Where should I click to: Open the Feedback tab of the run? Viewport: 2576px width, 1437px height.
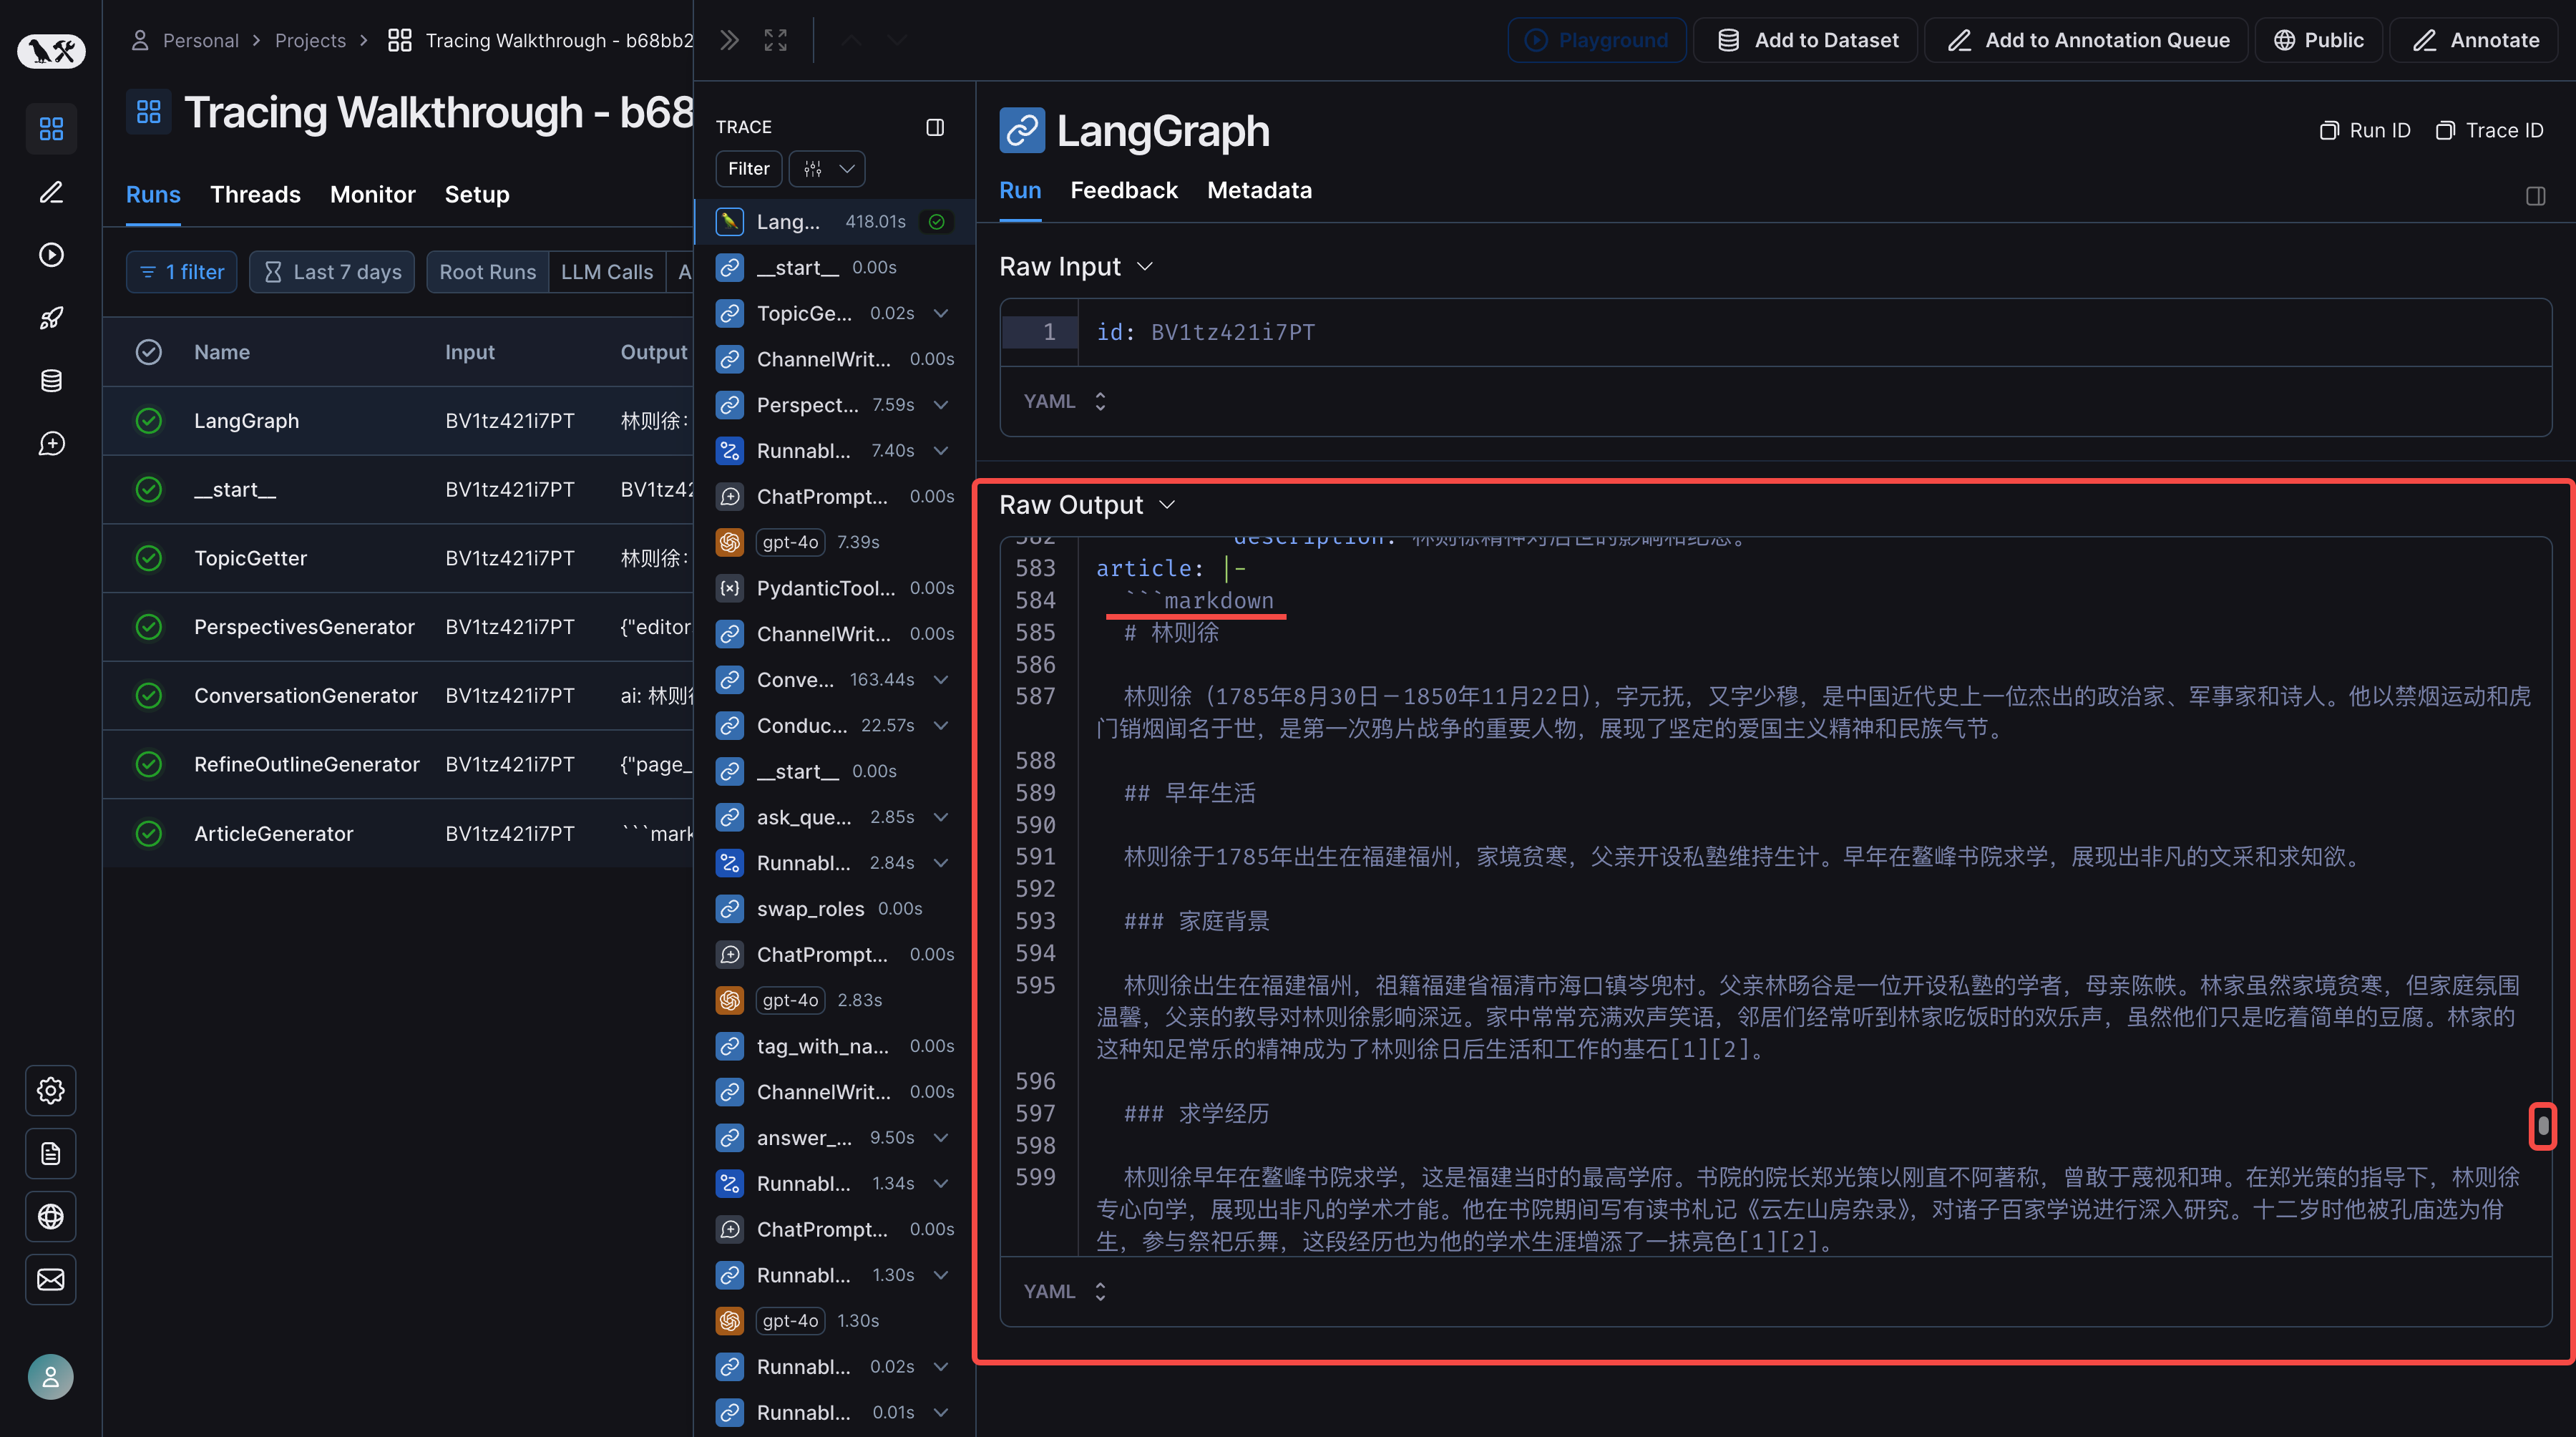click(x=1123, y=190)
